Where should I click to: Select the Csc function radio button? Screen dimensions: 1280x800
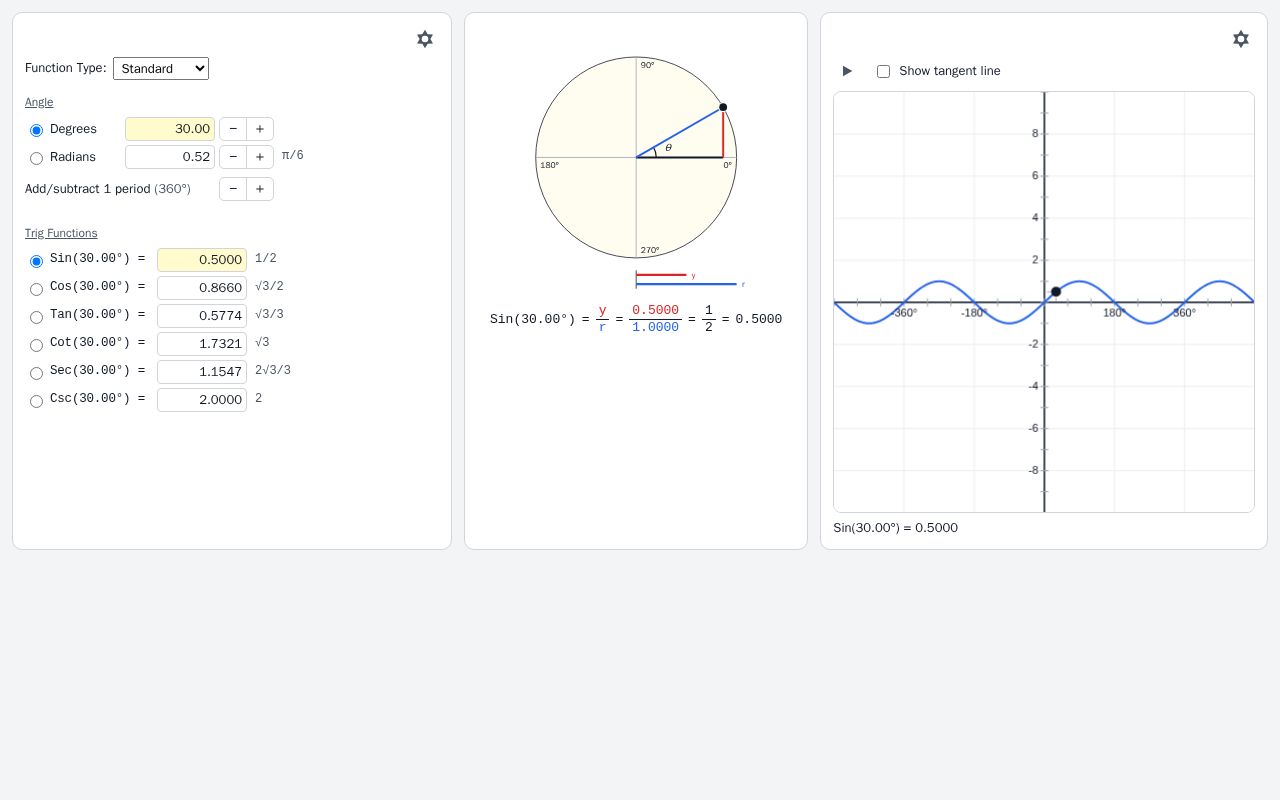click(x=37, y=401)
